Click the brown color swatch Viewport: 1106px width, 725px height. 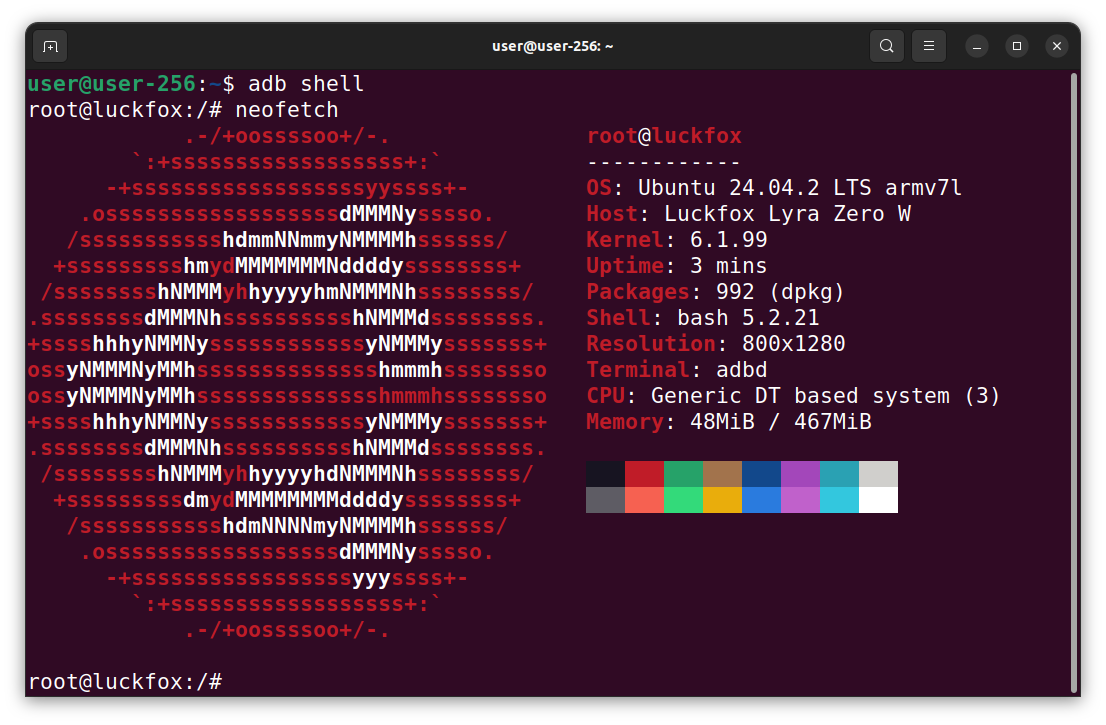(722, 474)
